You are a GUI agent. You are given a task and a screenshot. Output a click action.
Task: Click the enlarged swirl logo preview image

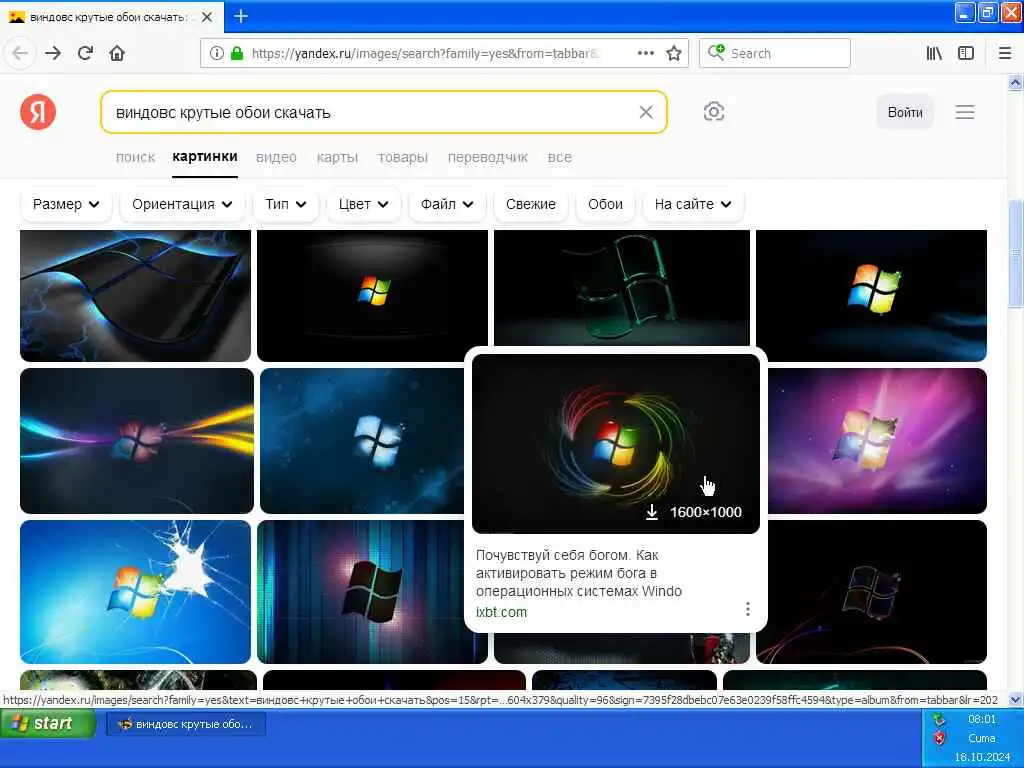pyautogui.click(x=616, y=443)
